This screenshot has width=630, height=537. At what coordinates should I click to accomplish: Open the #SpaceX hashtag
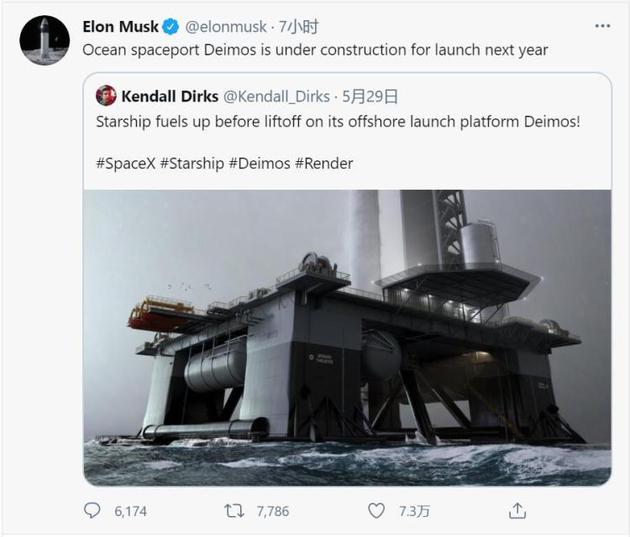tap(125, 163)
